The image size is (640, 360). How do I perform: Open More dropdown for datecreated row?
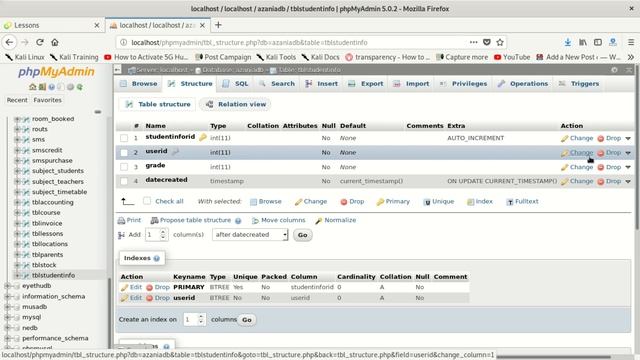(x=628, y=181)
